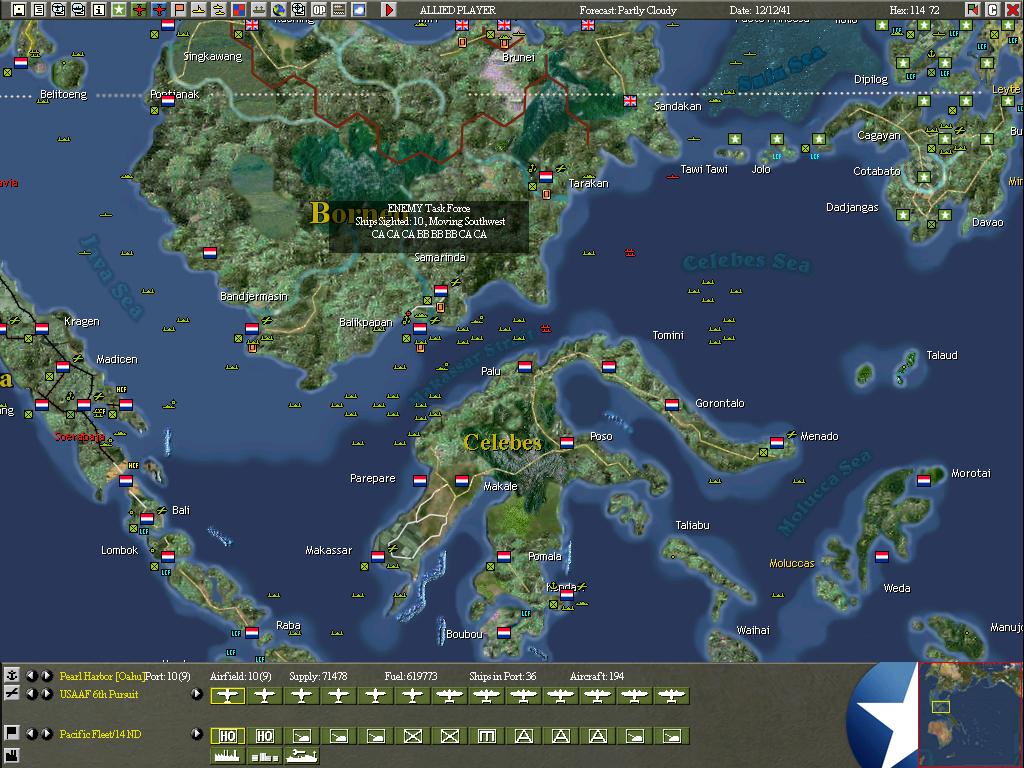Click the red play end-turn arrow
The height and width of the screenshot is (768, 1024).
389,9
